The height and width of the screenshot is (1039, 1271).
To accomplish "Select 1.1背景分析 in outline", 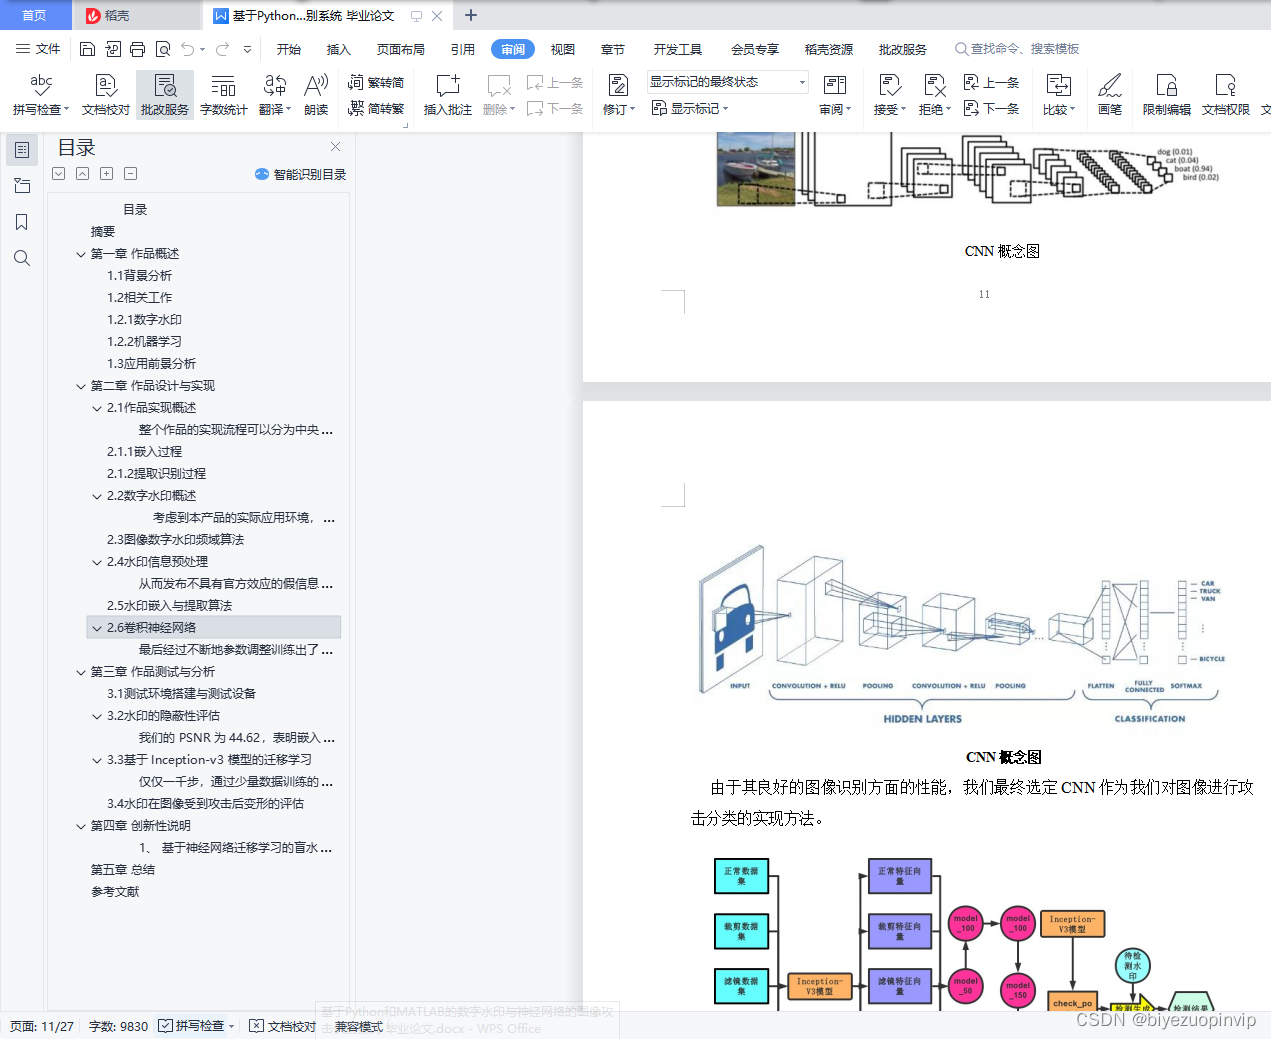I will point(139,276).
